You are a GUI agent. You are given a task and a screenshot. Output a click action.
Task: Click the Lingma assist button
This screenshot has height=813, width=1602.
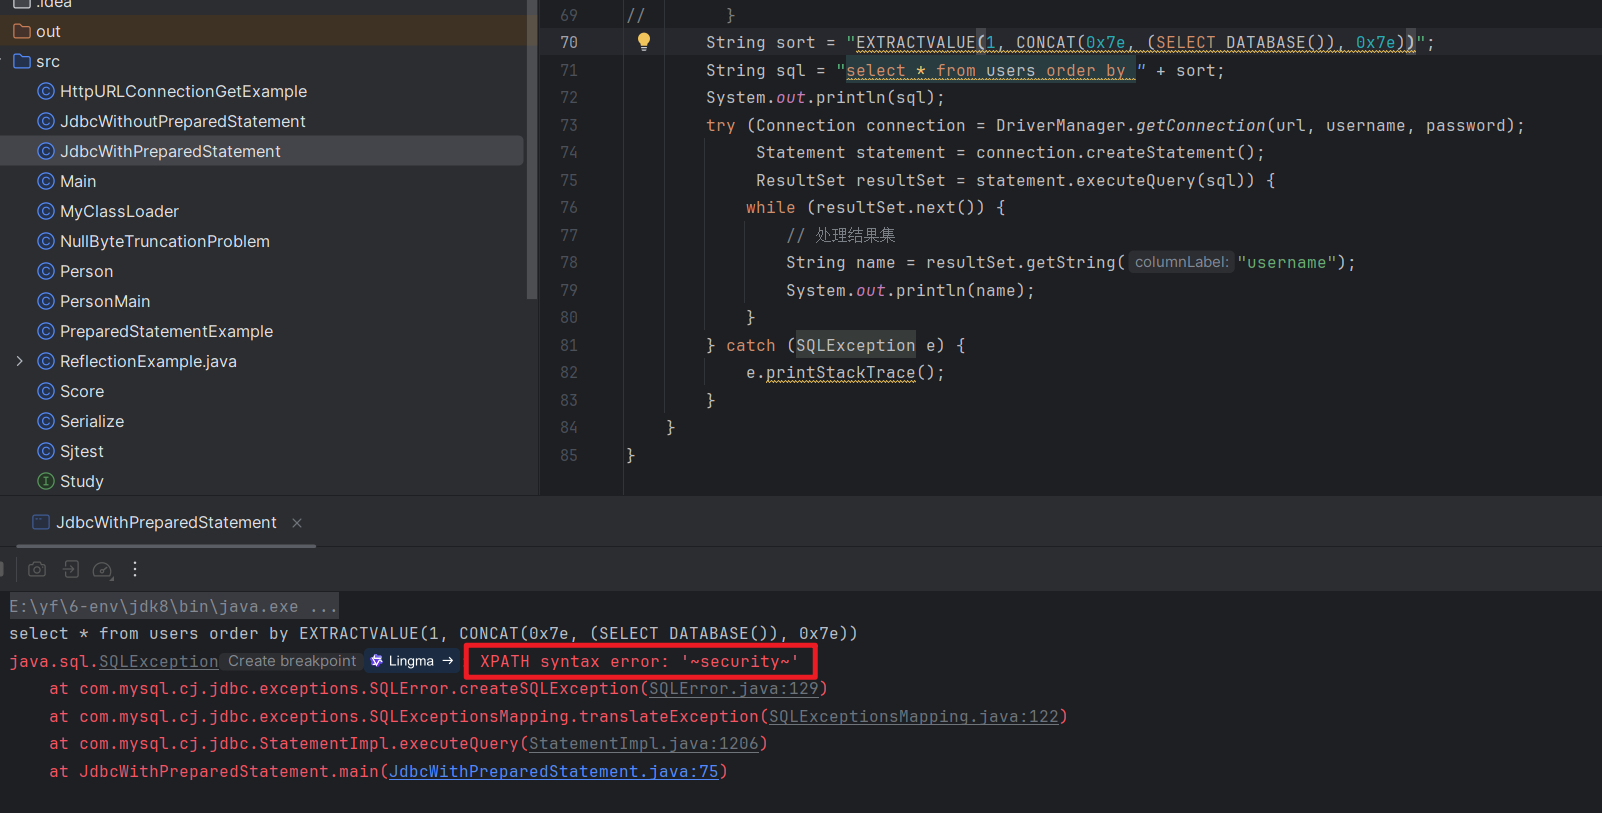point(411,661)
